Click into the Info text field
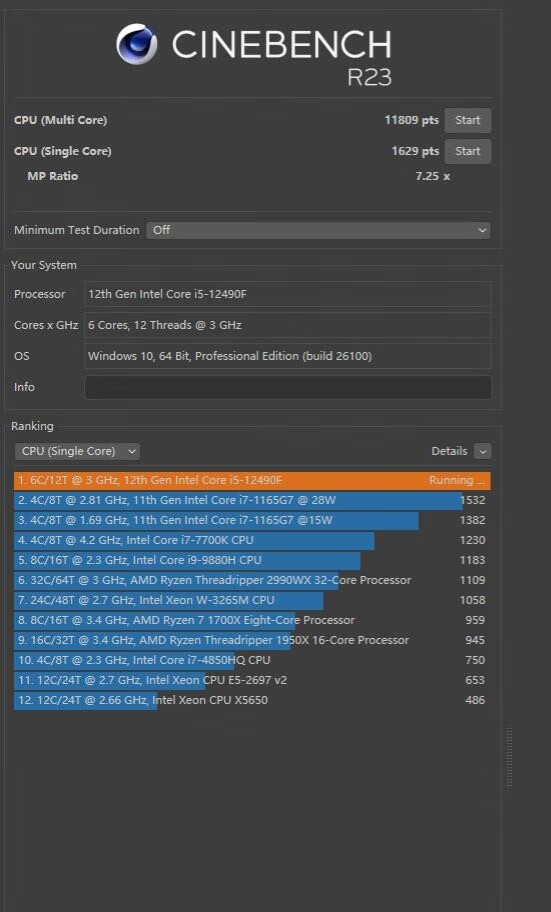Image resolution: width=551 pixels, height=912 pixels. [287, 387]
